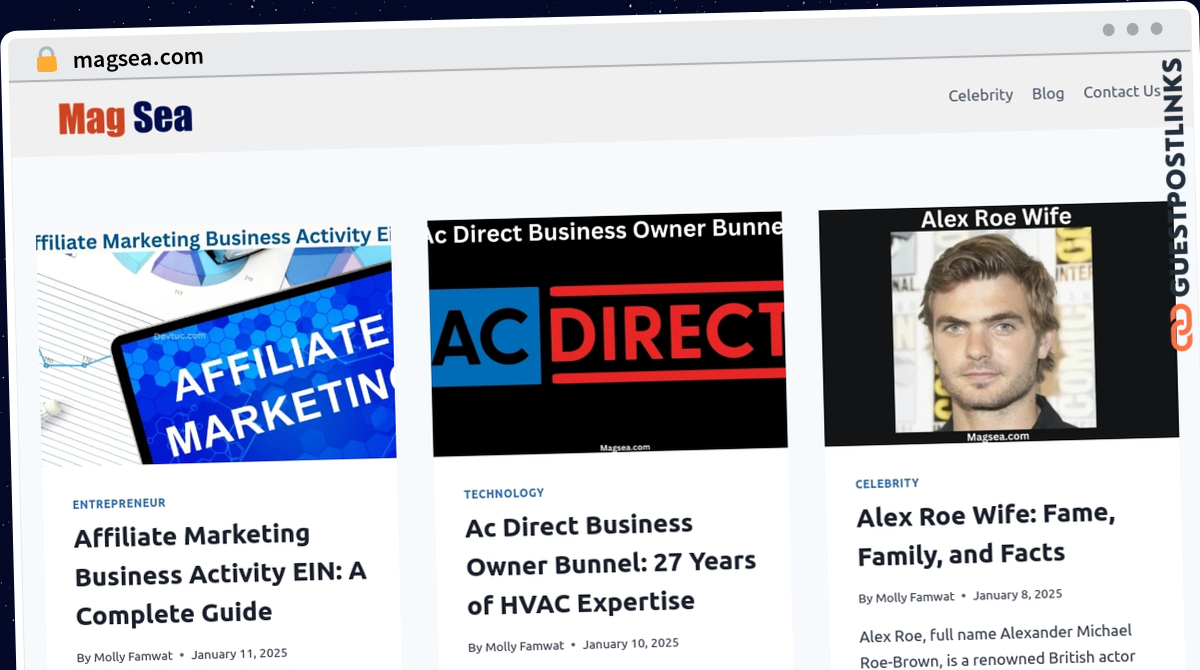Click the date January 8, 2025
Screen dimensions: 1200x670
tap(1018, 594)
